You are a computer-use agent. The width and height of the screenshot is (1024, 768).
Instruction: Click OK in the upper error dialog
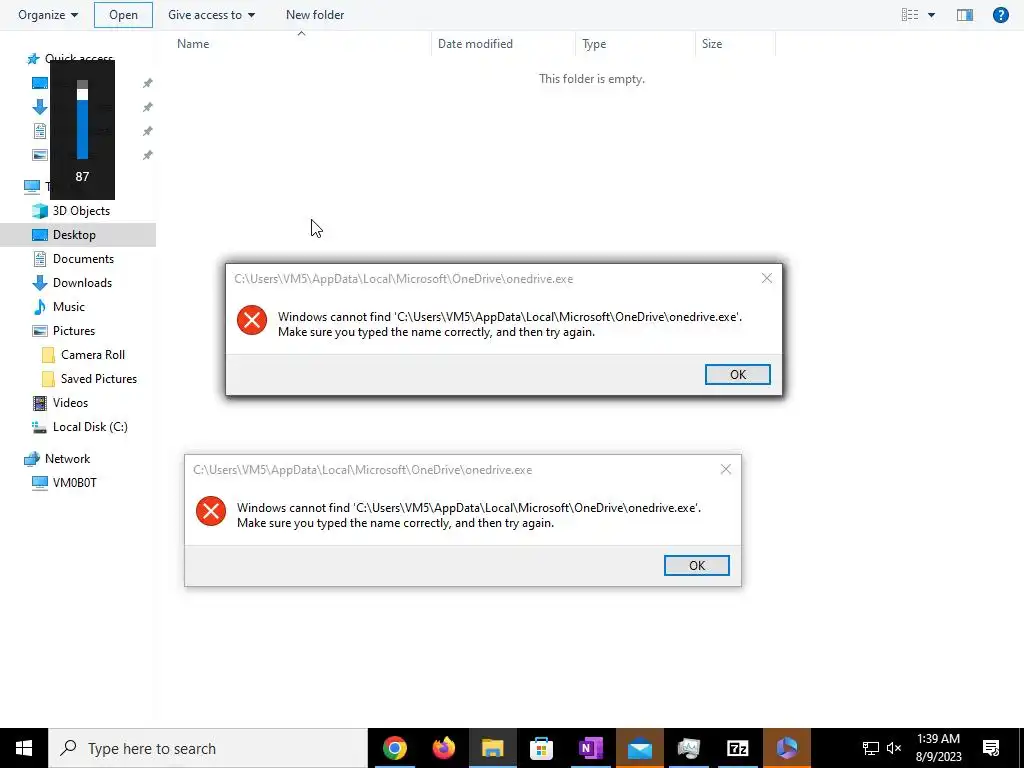tap(737, 375)
